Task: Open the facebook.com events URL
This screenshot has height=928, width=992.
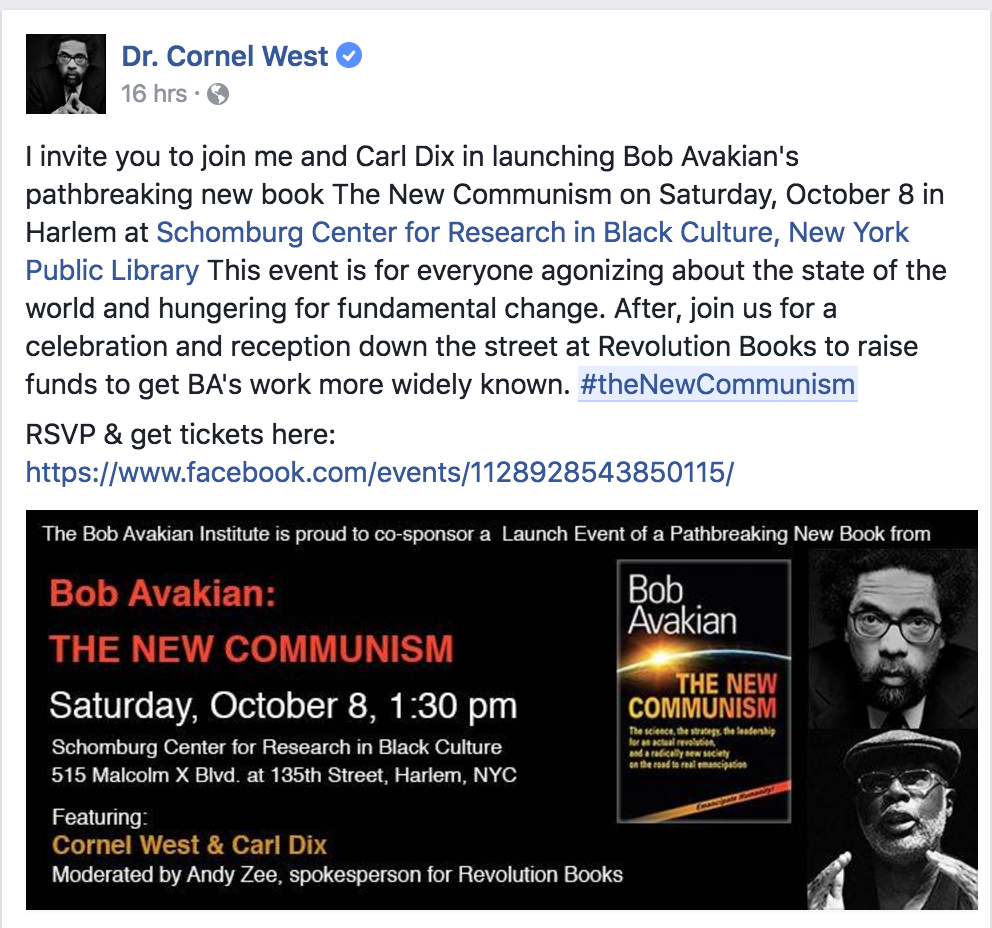Action: [380, 472]
